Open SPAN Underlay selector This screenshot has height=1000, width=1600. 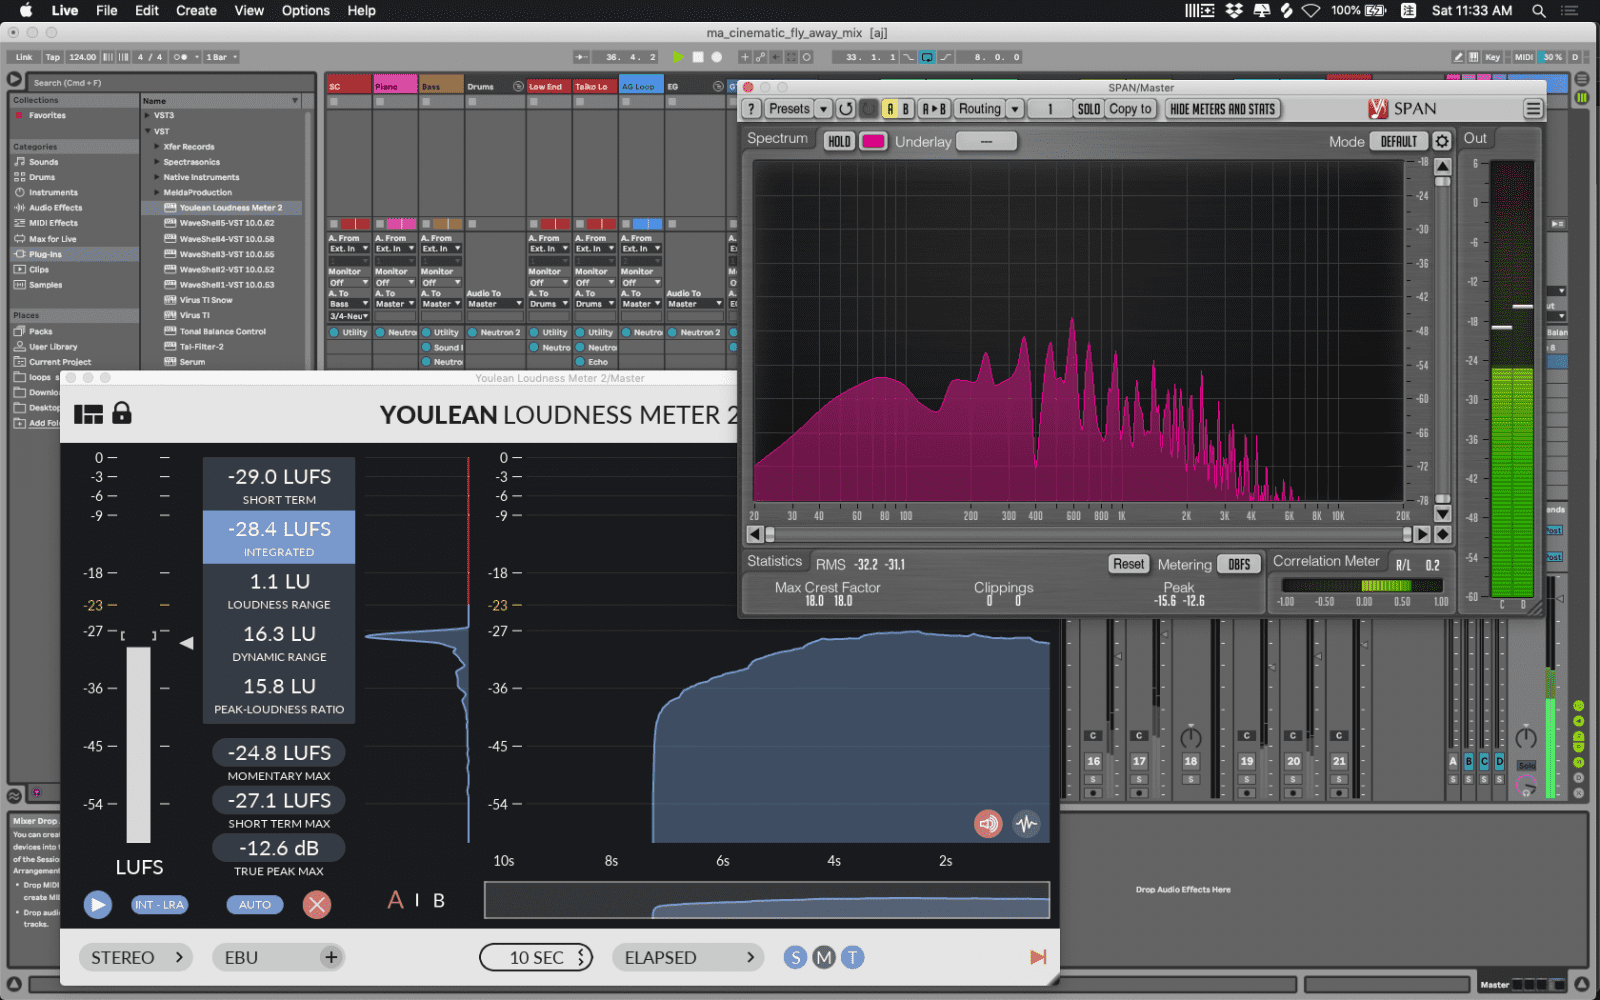pos(986,141)
